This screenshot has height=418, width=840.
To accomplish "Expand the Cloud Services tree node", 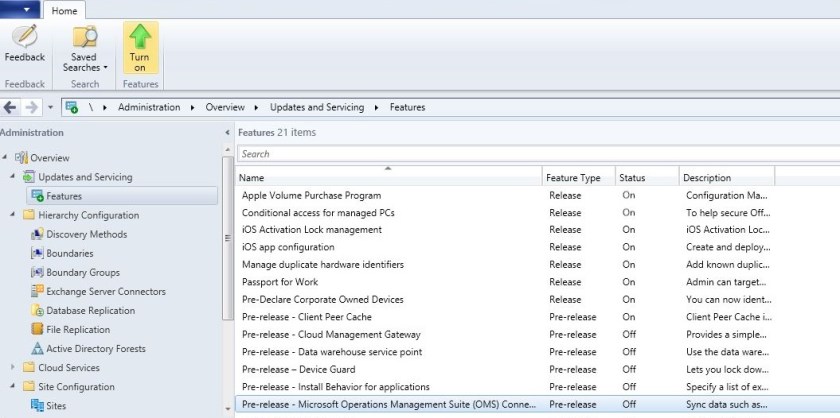I will (x=13, y=367).
